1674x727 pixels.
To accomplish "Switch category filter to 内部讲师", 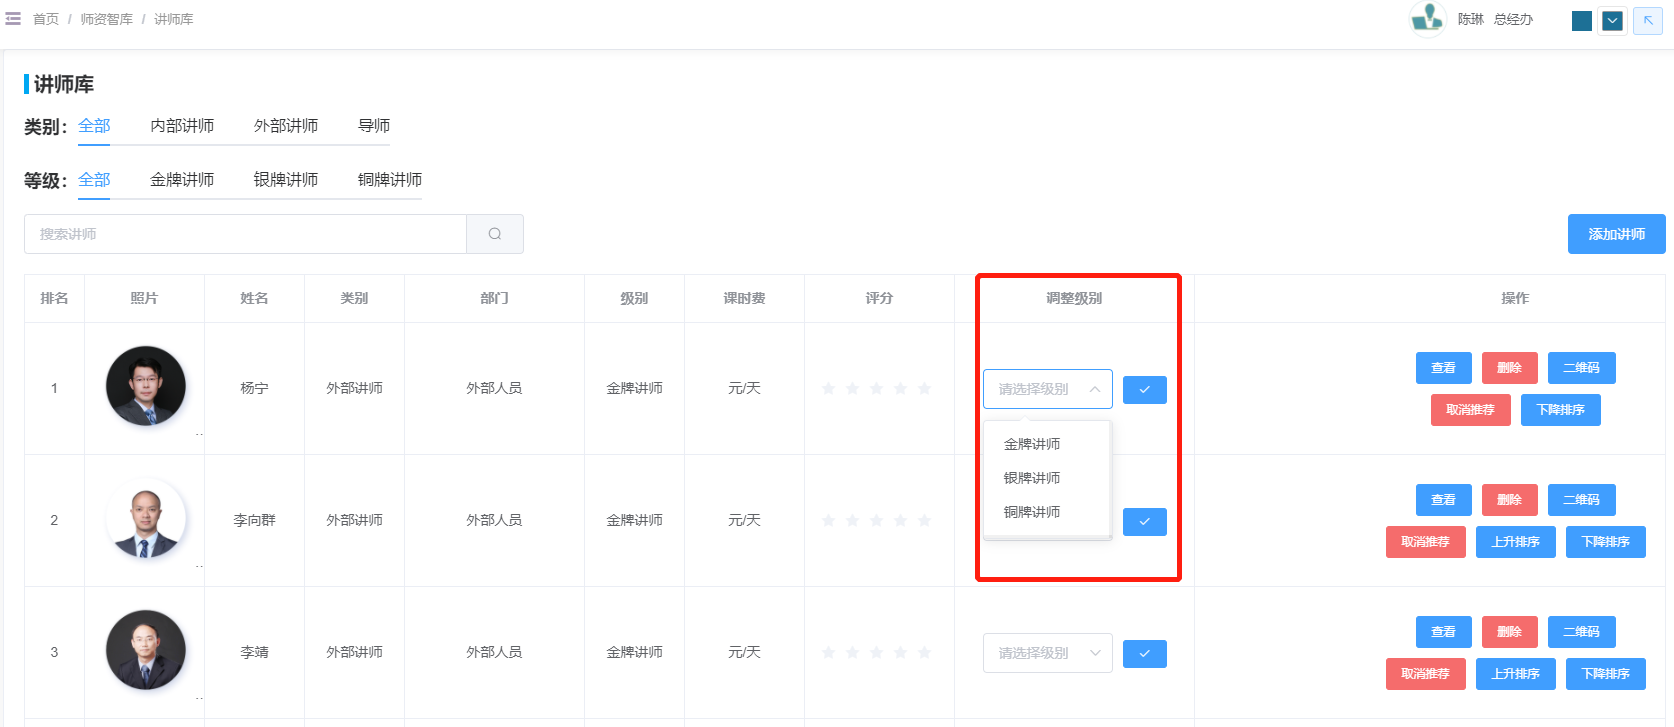I will [182, 126].
